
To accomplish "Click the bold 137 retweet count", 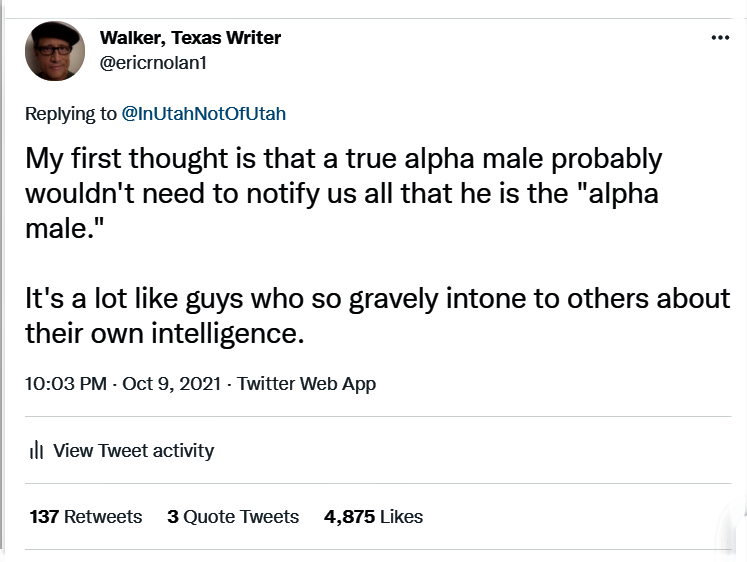I will click(x=44, y=517).
